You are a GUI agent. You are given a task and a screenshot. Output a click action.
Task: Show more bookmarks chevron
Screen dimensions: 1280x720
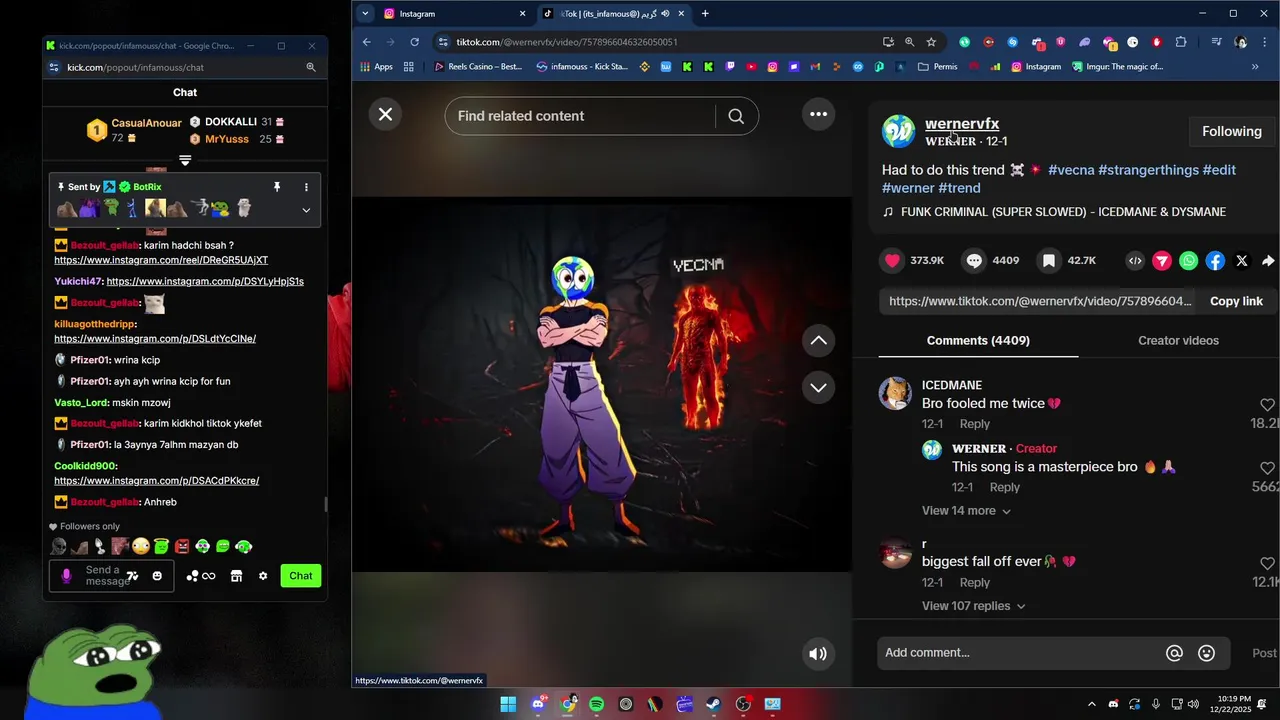coord(1255,67)
